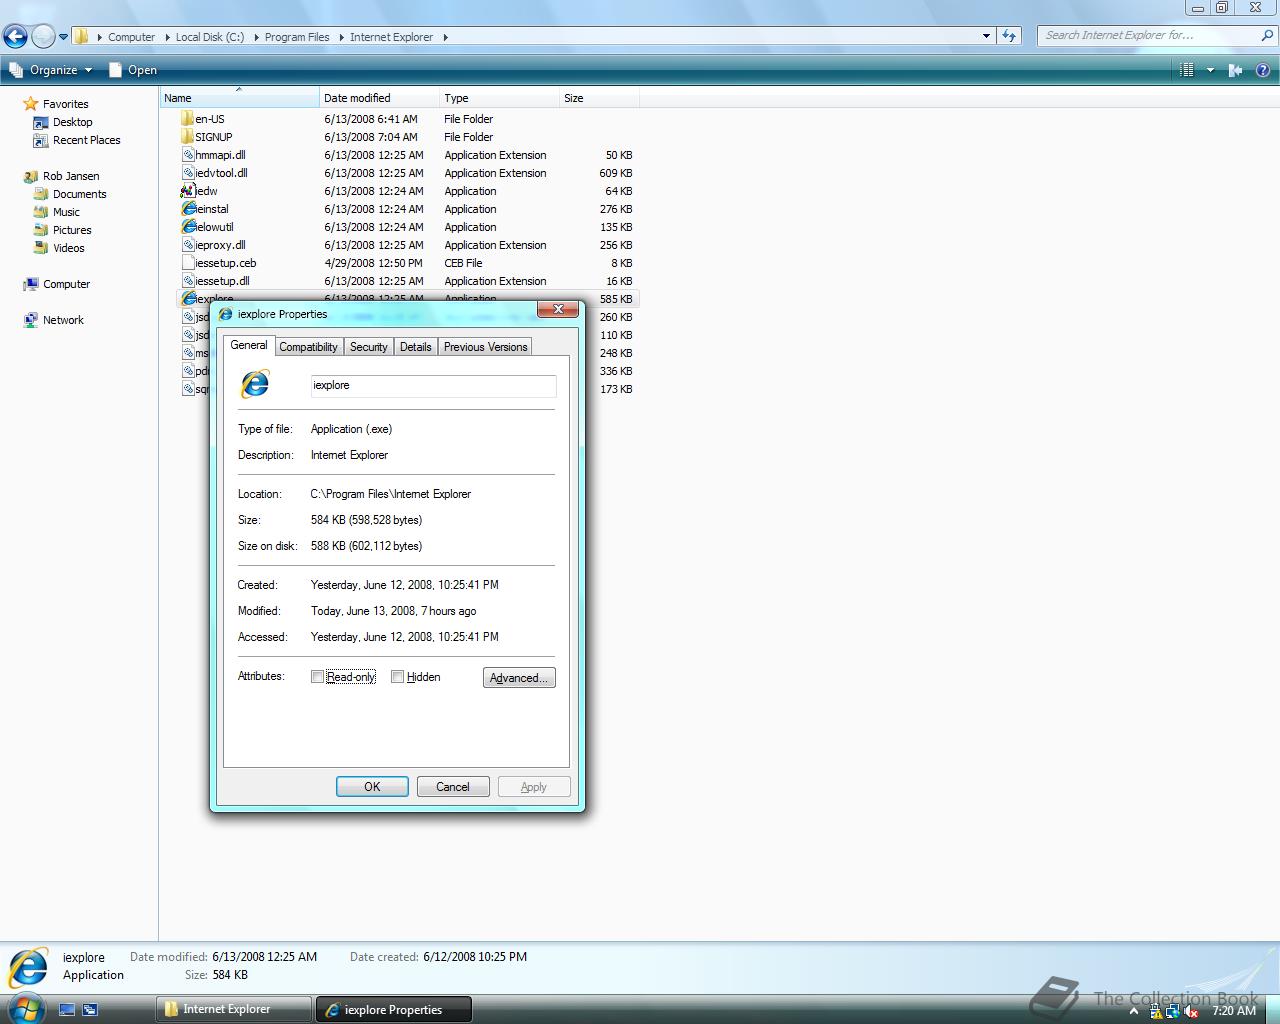Click the Forward navigation arrow
1280x1024 pixels.
click(43, 37)
